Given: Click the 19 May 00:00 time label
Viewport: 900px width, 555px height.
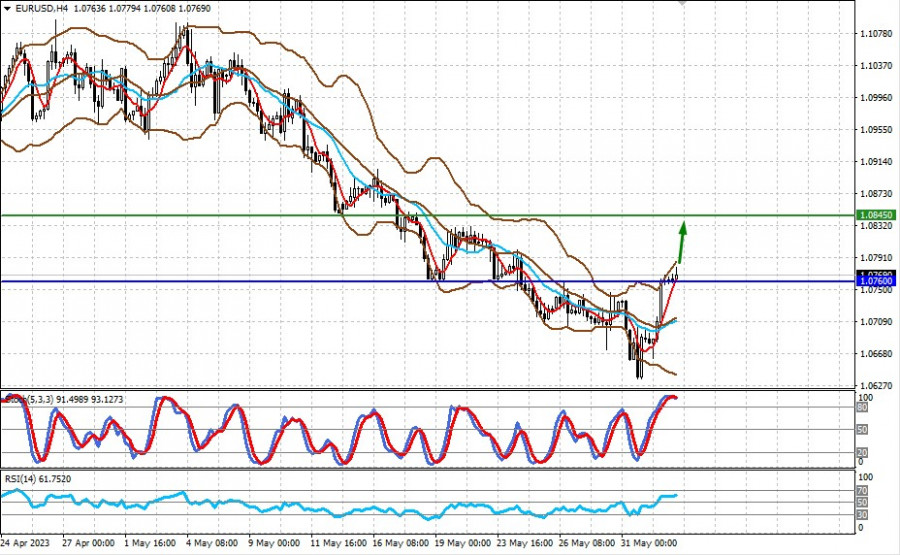Looking at the screenshot, I should click(463, 542).
